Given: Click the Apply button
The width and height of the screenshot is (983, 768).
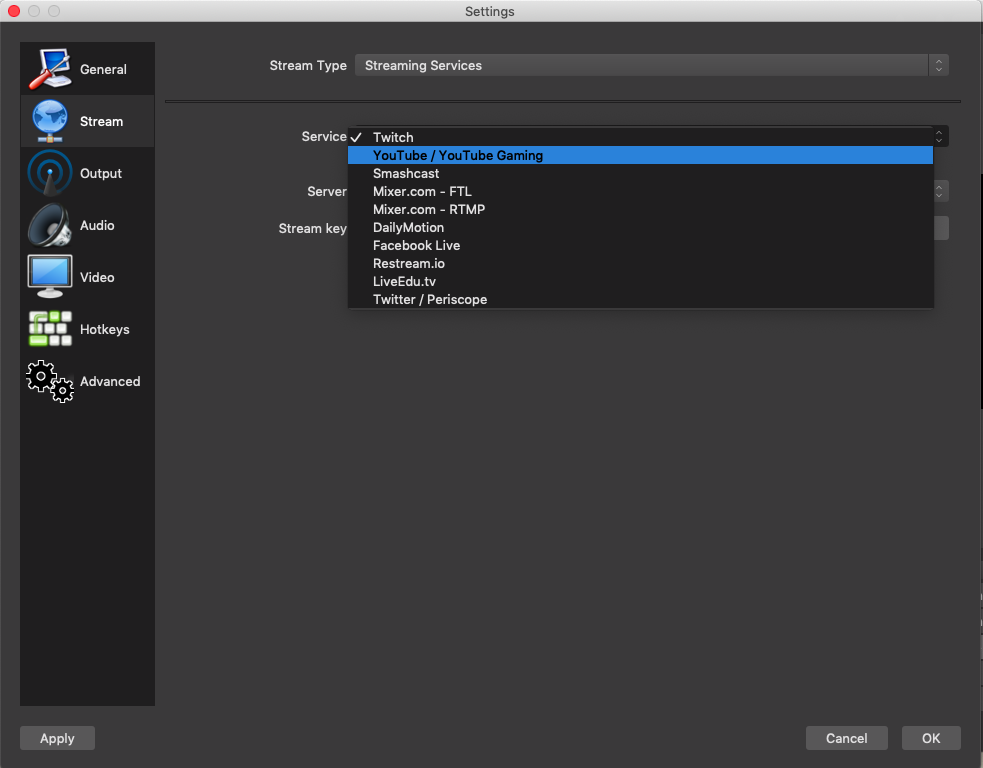Looking at the screenshot, I should pos(57,738).
